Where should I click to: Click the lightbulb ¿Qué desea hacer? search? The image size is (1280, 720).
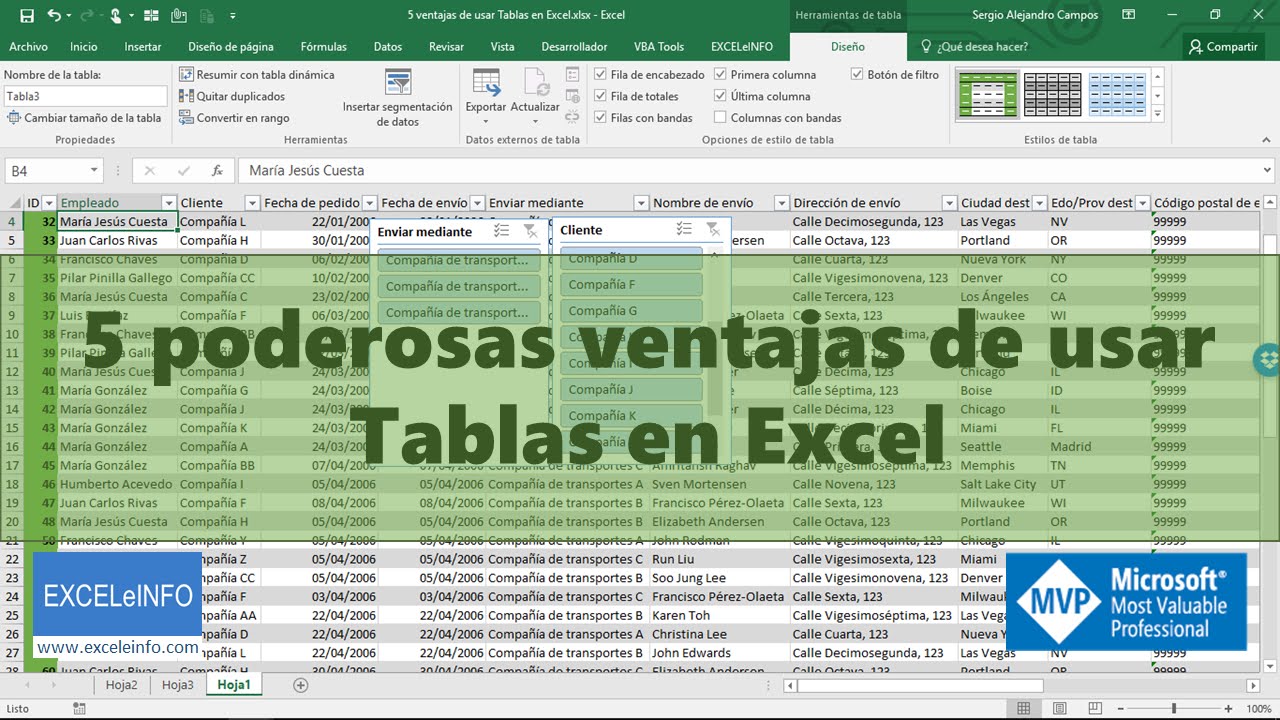point(974,47)
